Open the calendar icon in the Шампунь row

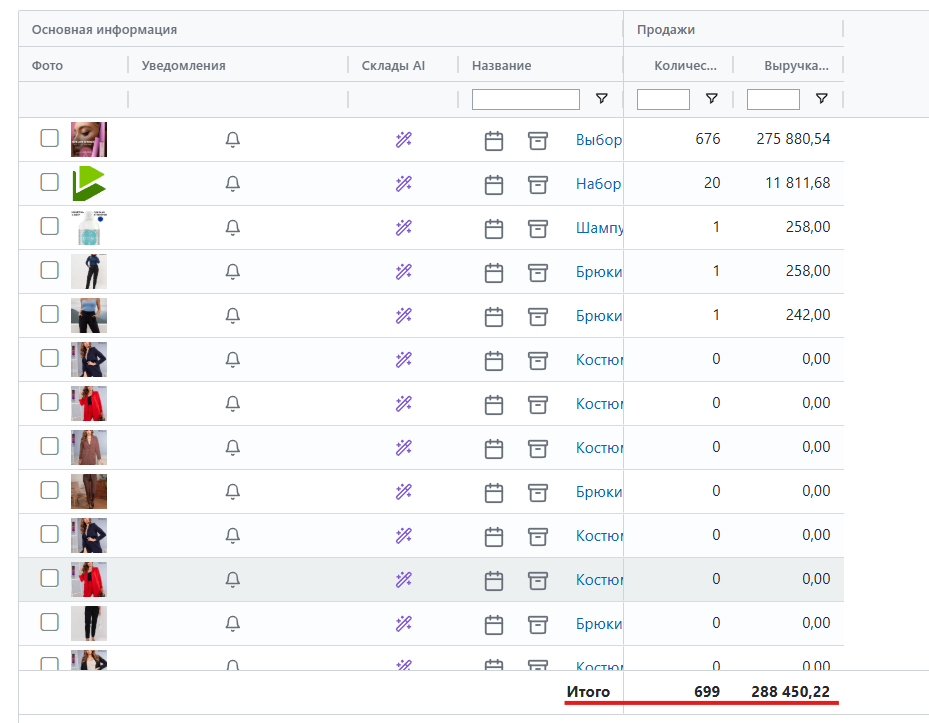494,229
